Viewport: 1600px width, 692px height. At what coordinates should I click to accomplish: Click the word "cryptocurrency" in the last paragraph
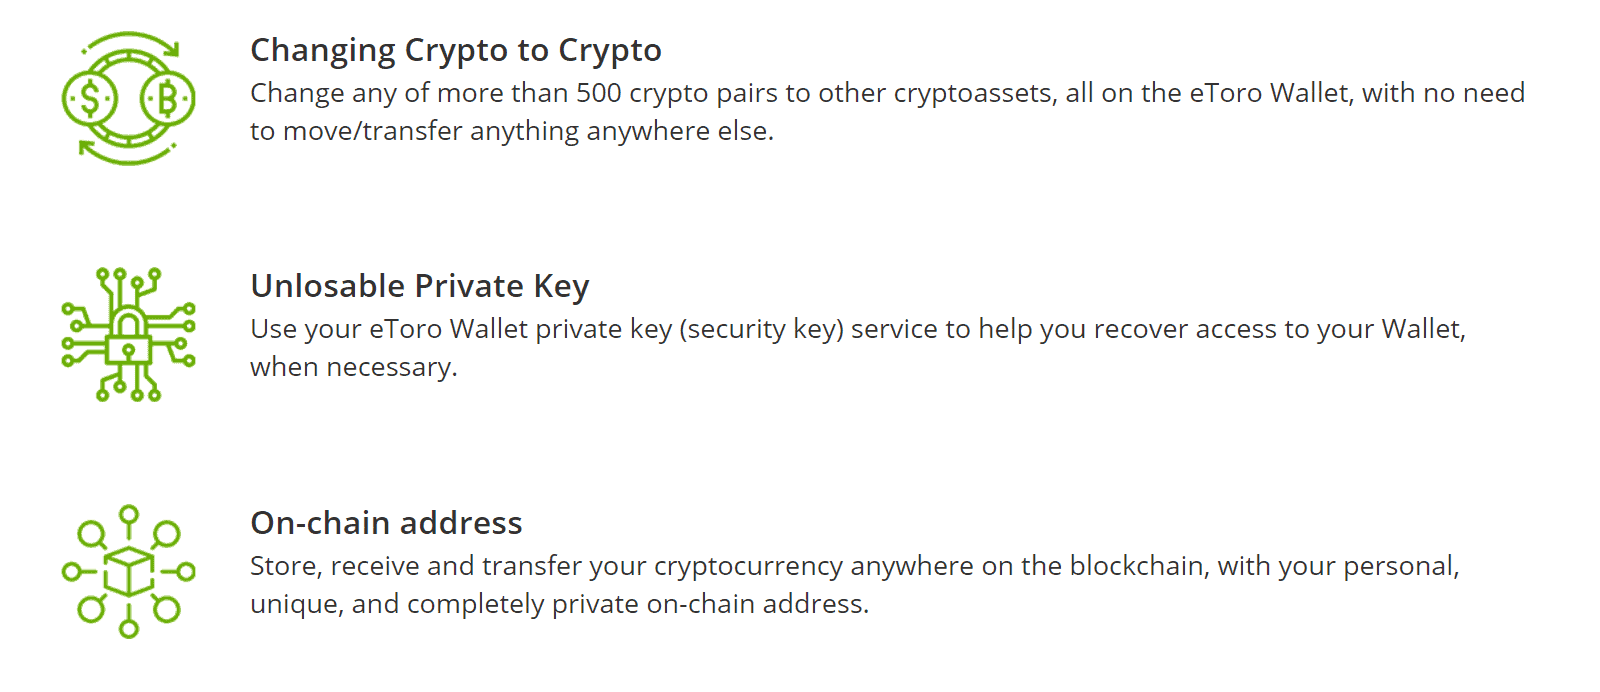tap(748, 566)
